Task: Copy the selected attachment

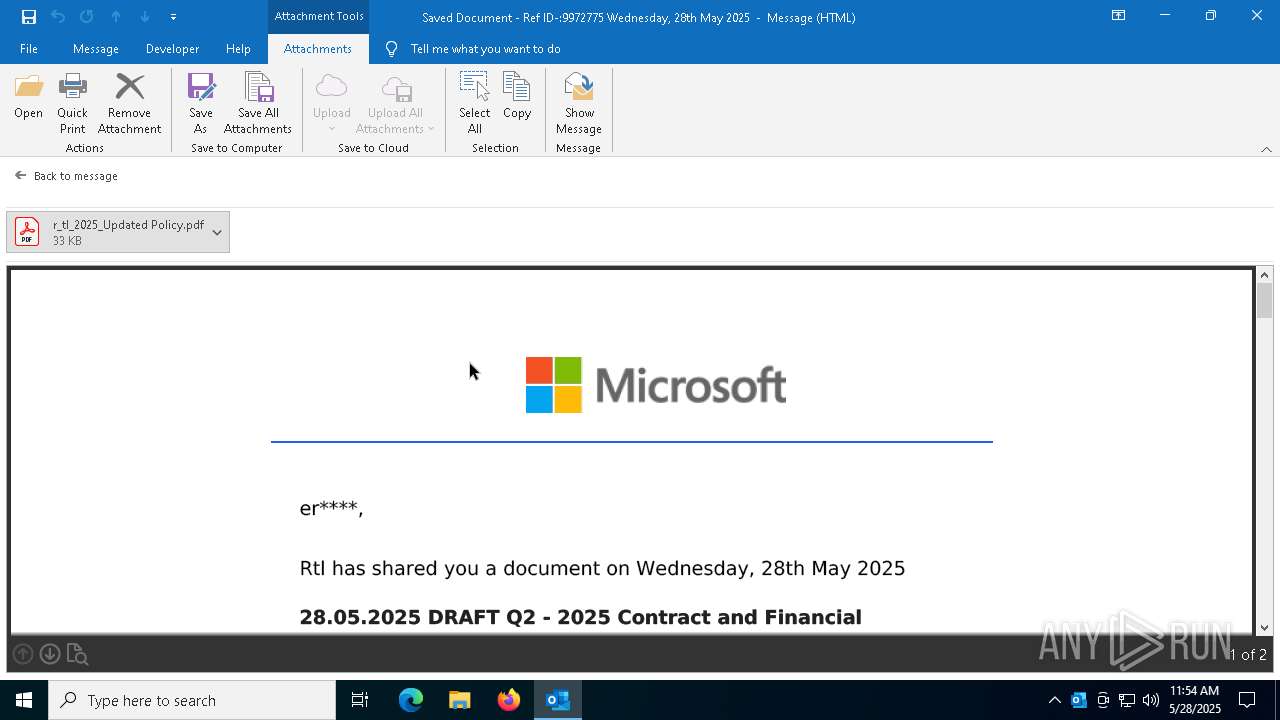Action: [517, 97]
